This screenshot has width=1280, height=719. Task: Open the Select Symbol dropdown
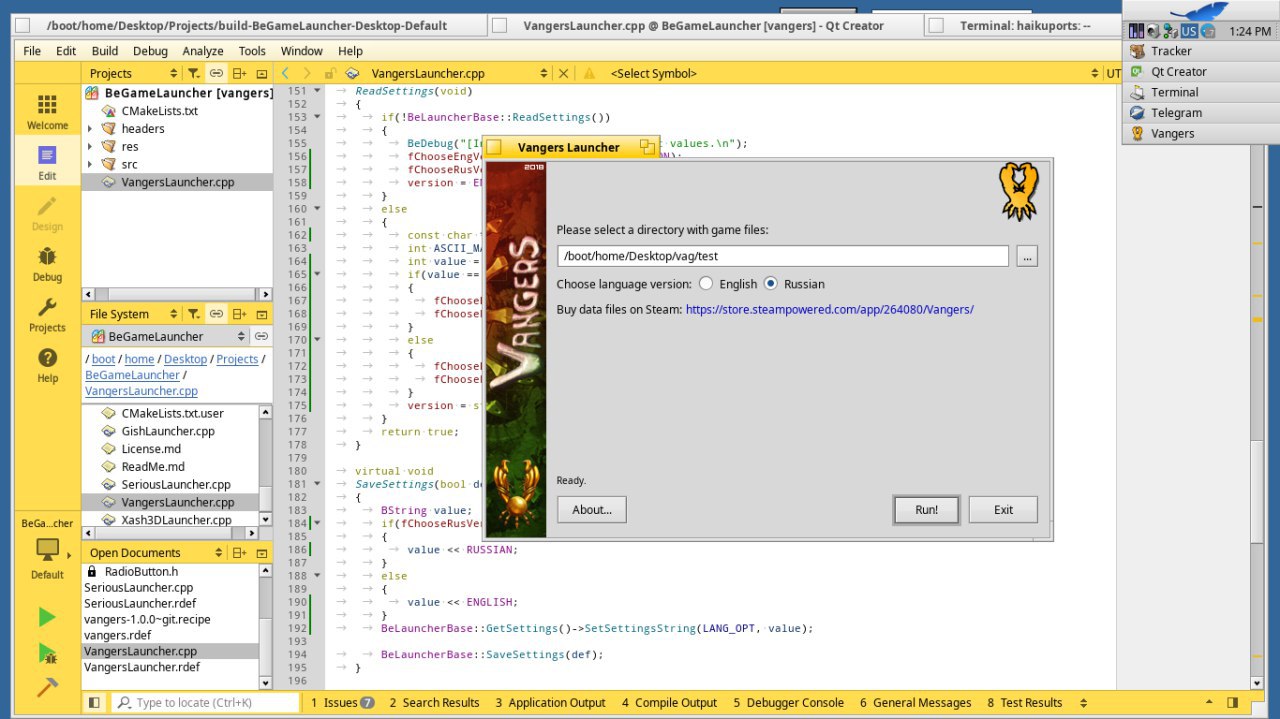852,73
